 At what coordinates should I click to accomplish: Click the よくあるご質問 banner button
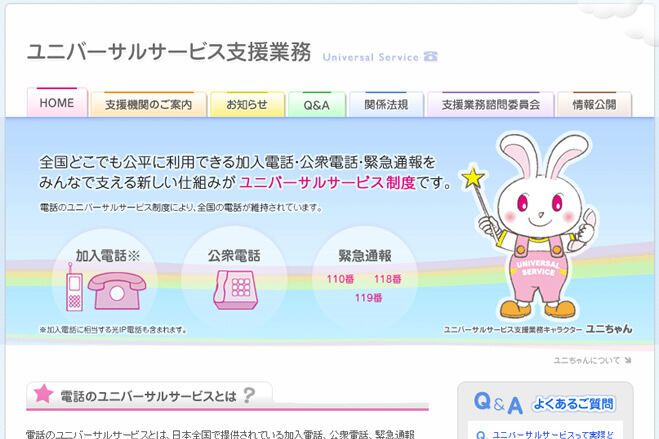[573, 404]
